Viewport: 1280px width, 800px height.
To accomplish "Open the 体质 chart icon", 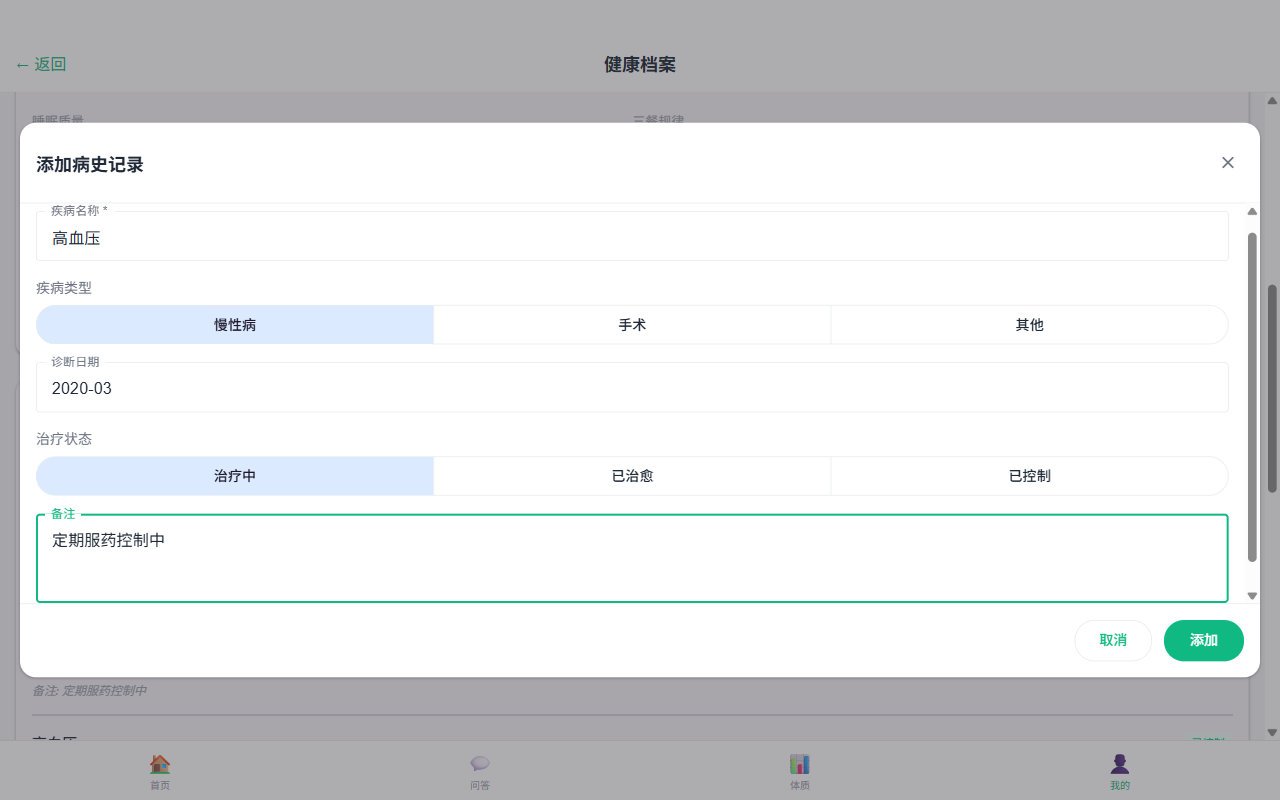I will (x=800, y=764).
